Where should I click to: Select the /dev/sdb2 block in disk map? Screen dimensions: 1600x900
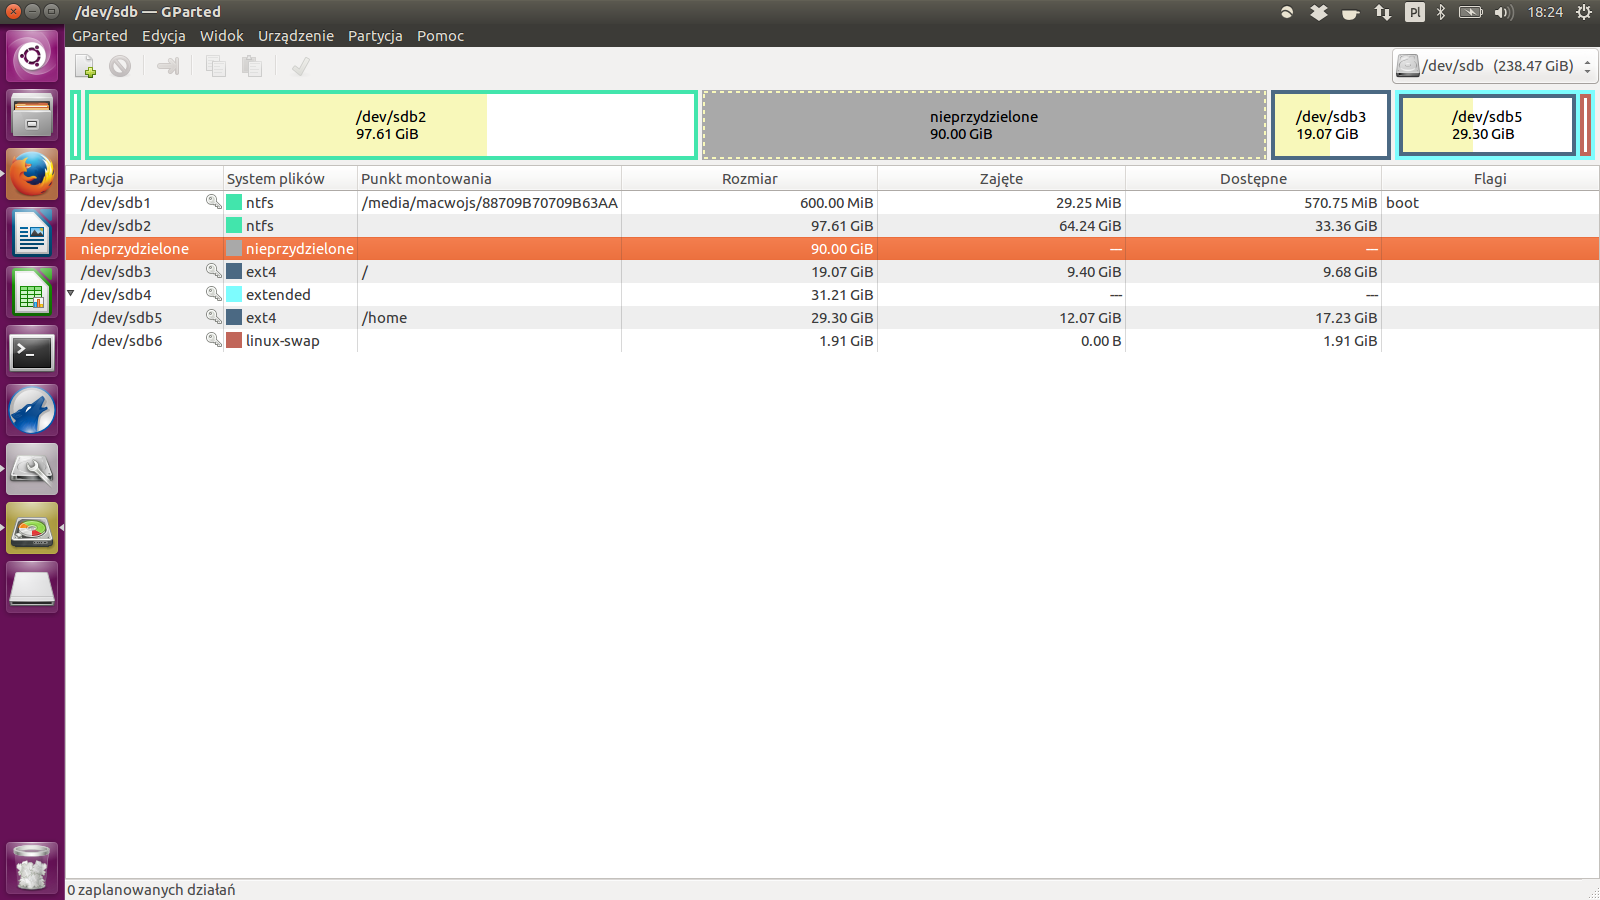coord(391,125)
